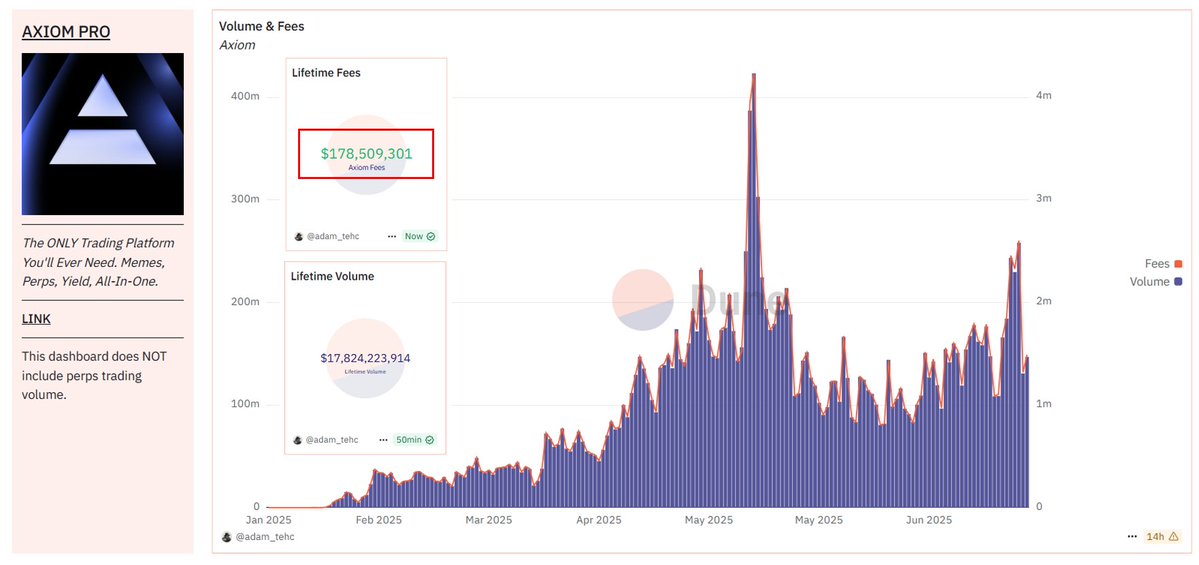Image resolution: width=1199 pixels, height=565 pixels.
Task: Open @adam_tehc author in Lifetime Volume card
Action: point(332,440)
